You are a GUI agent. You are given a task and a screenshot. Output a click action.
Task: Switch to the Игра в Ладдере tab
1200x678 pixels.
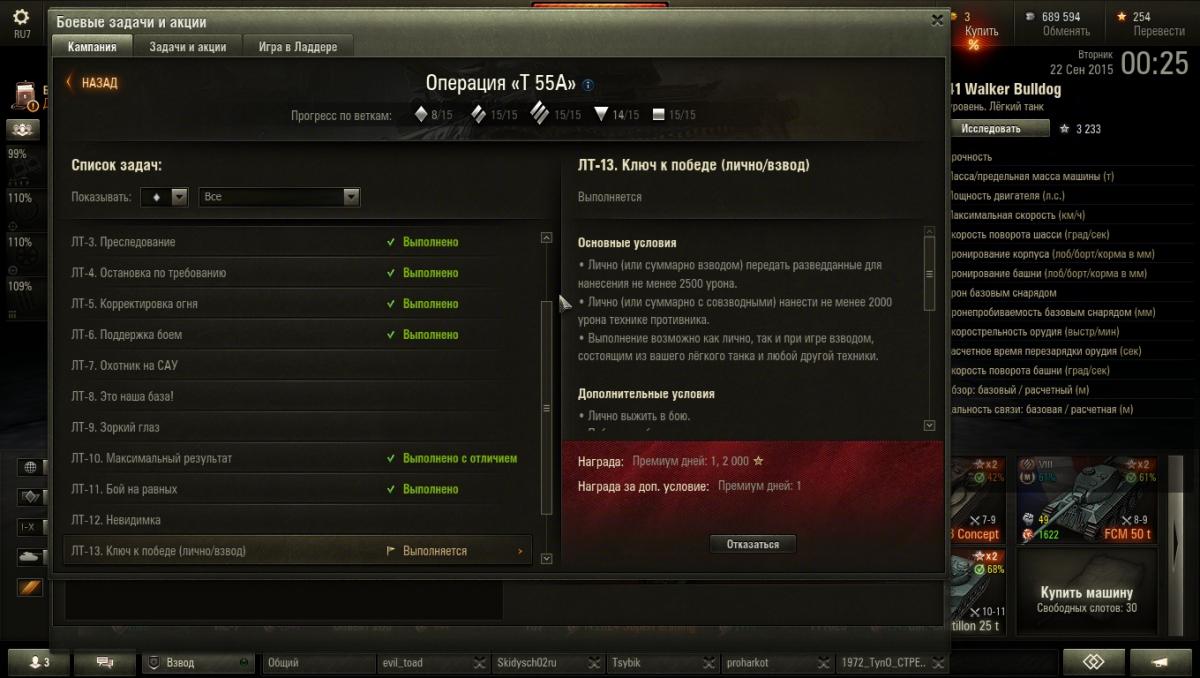click(x=298, y=47)
